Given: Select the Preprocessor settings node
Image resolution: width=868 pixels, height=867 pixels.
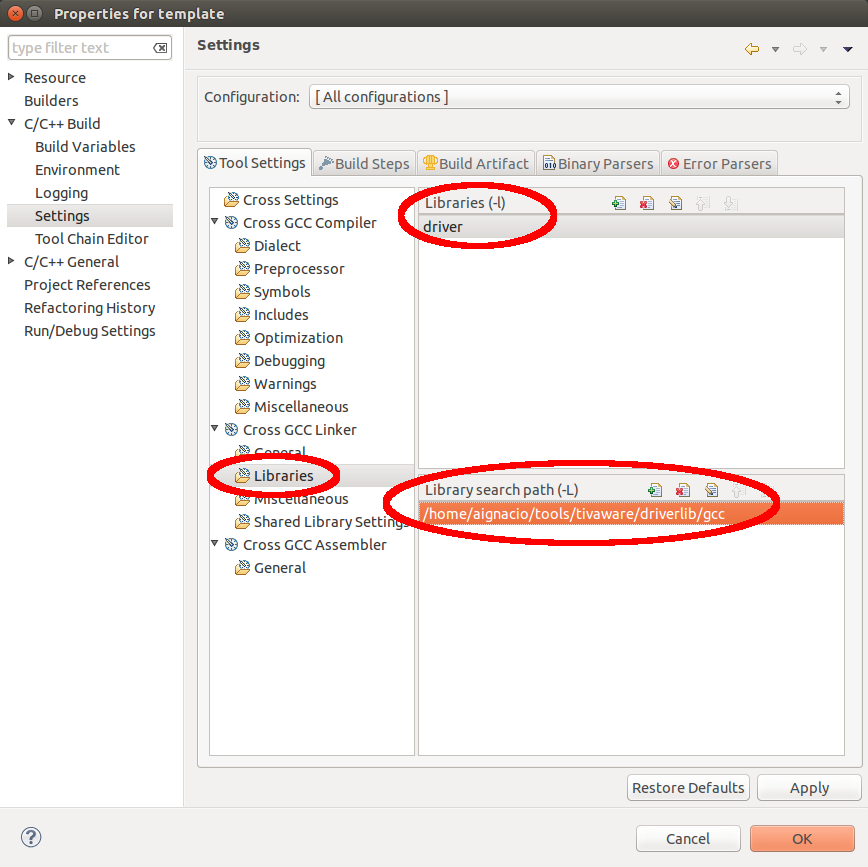Looking at the screenshot, I should coord(299,268).
